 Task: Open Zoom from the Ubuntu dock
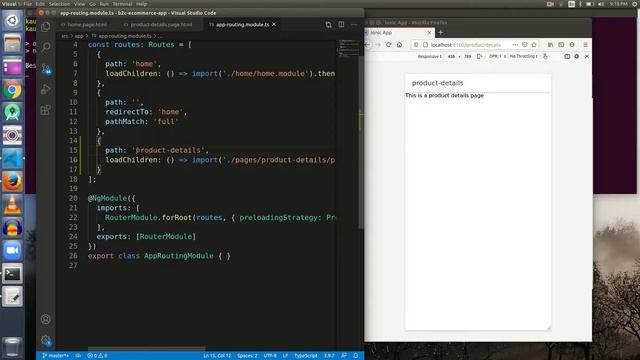coord(12,250)
